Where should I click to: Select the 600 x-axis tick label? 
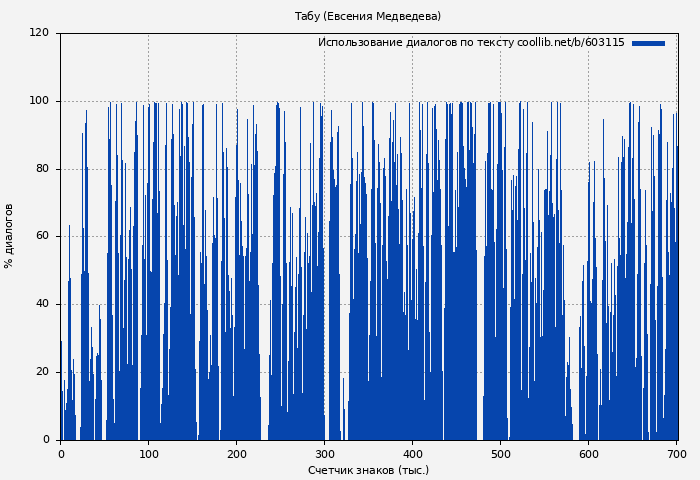(588, 454)
